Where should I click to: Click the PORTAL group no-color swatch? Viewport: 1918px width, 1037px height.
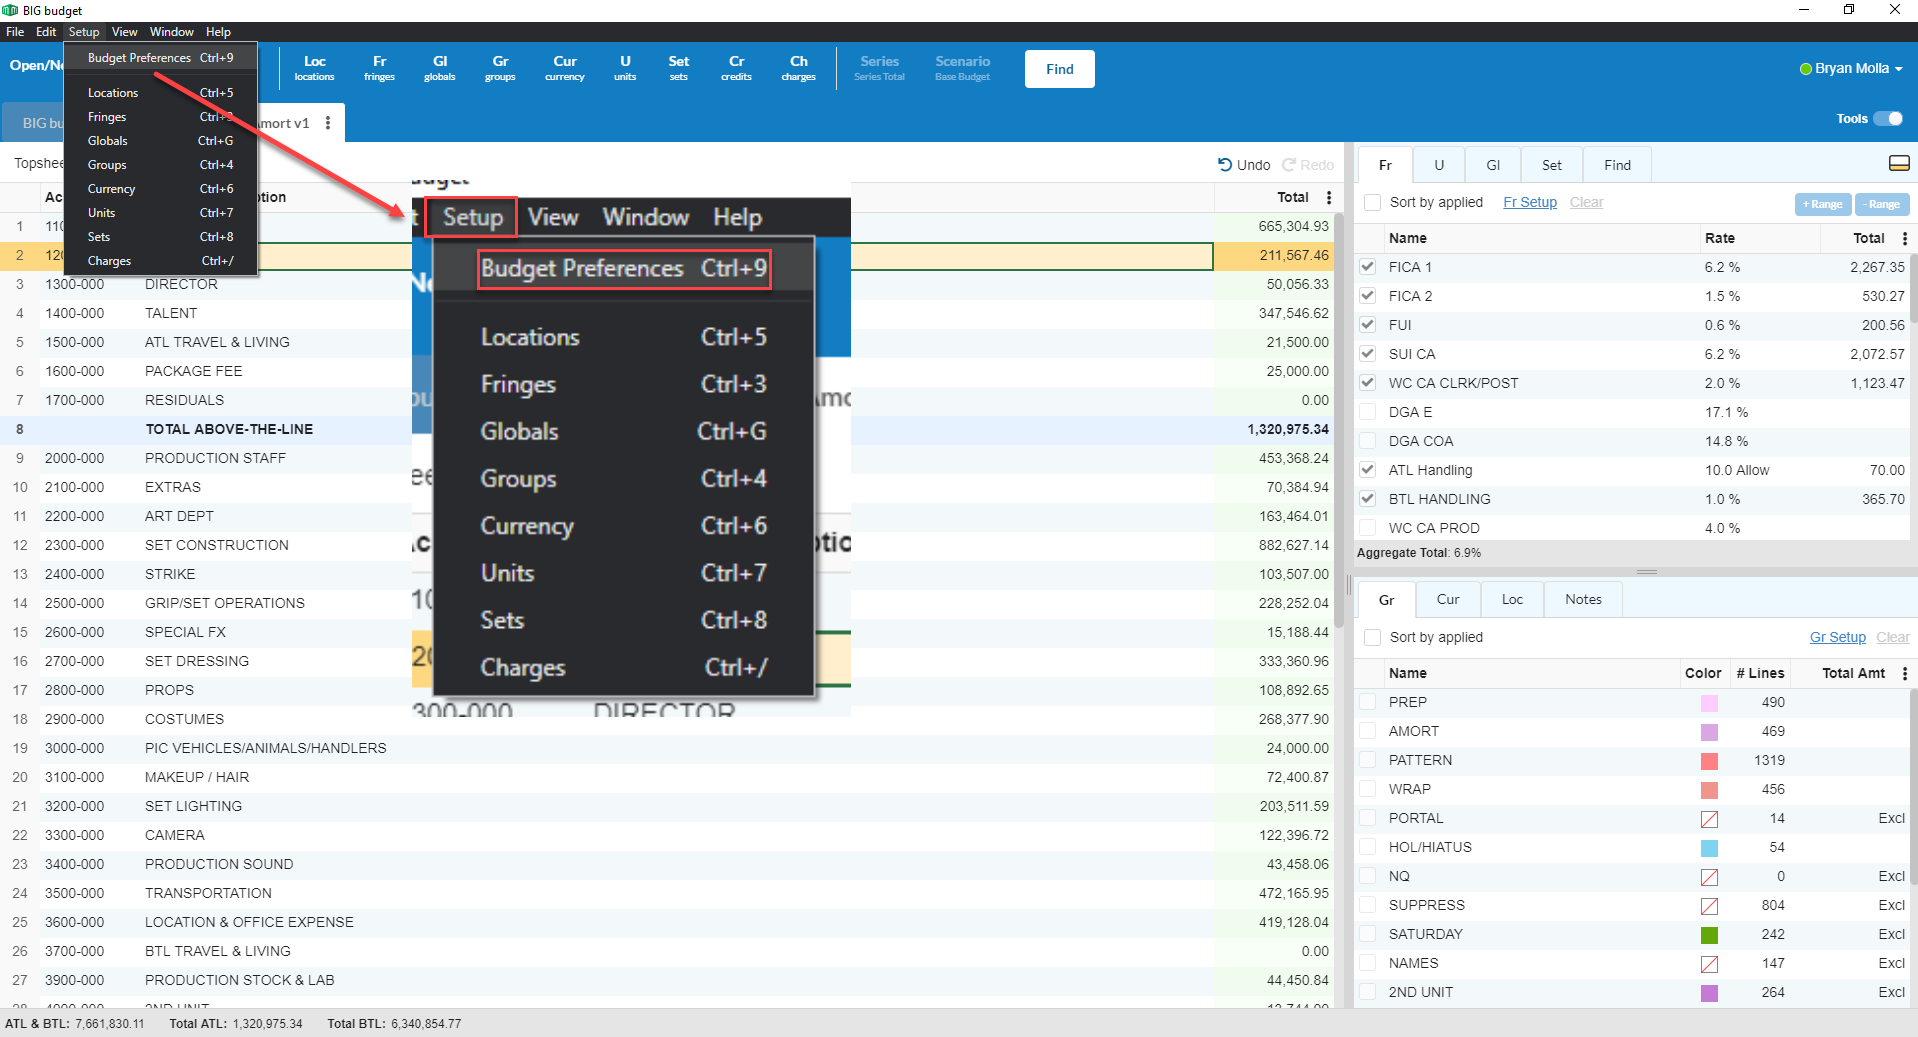[x=1710, y=819]
